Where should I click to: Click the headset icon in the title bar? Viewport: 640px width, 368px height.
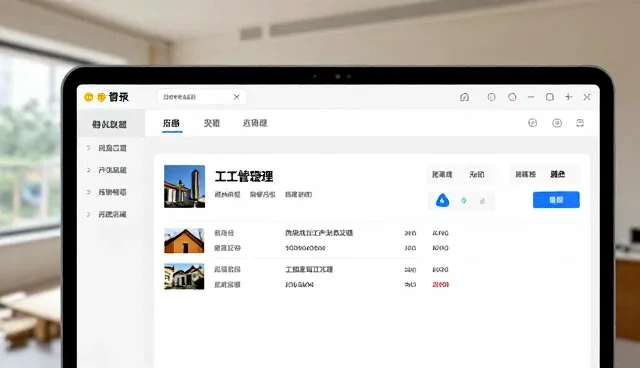[464, 97]
